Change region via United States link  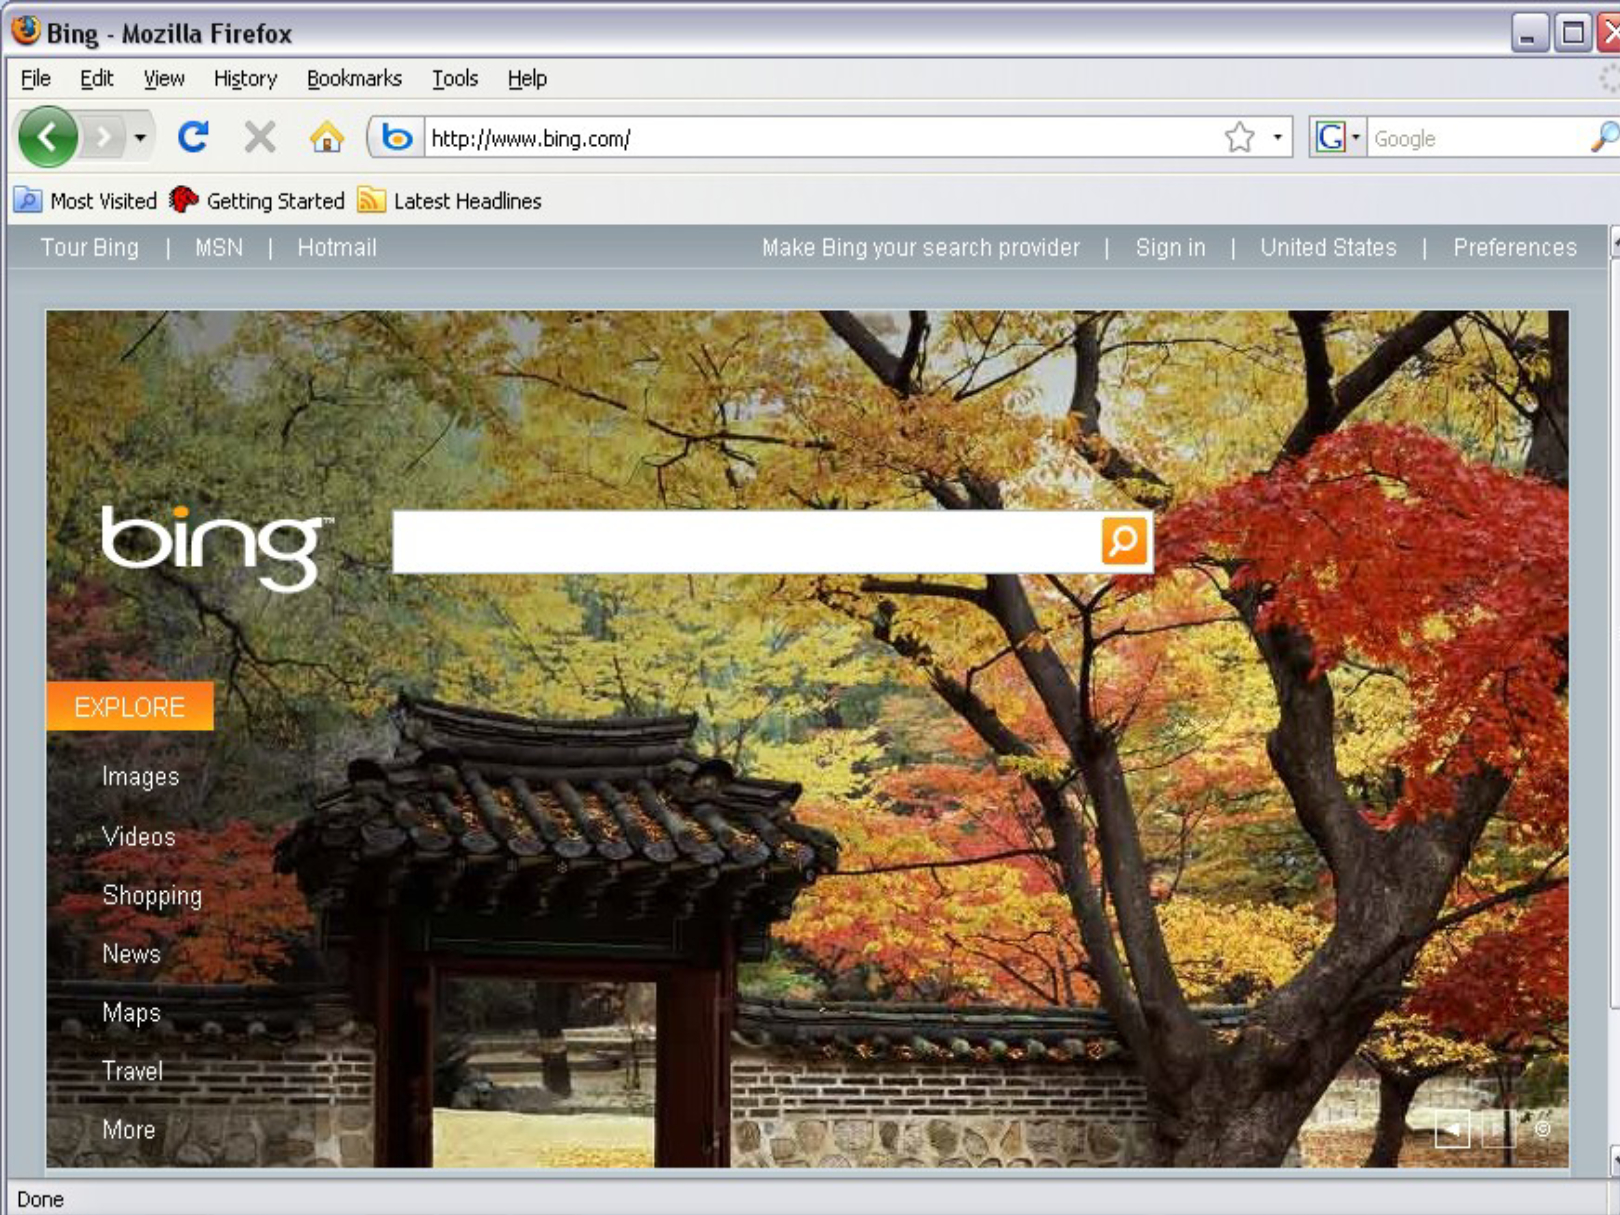(x=1328, y=247)
